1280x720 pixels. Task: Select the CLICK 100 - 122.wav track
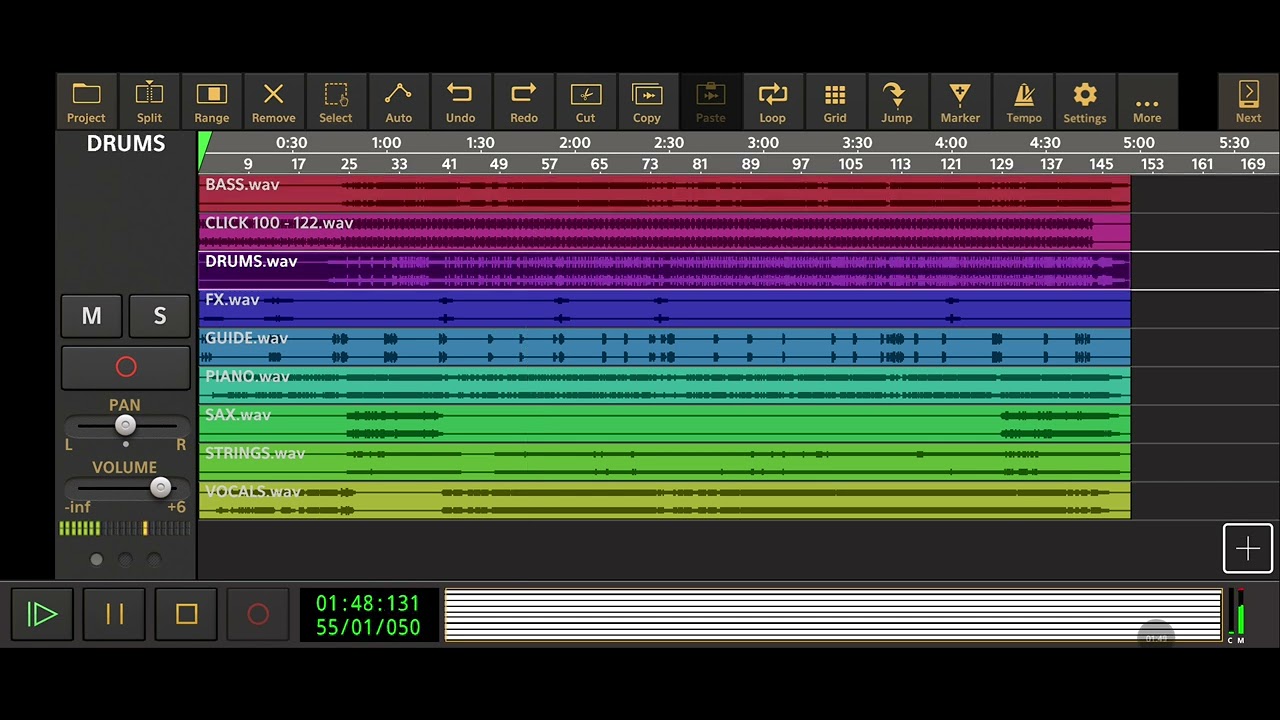point(664,232)
